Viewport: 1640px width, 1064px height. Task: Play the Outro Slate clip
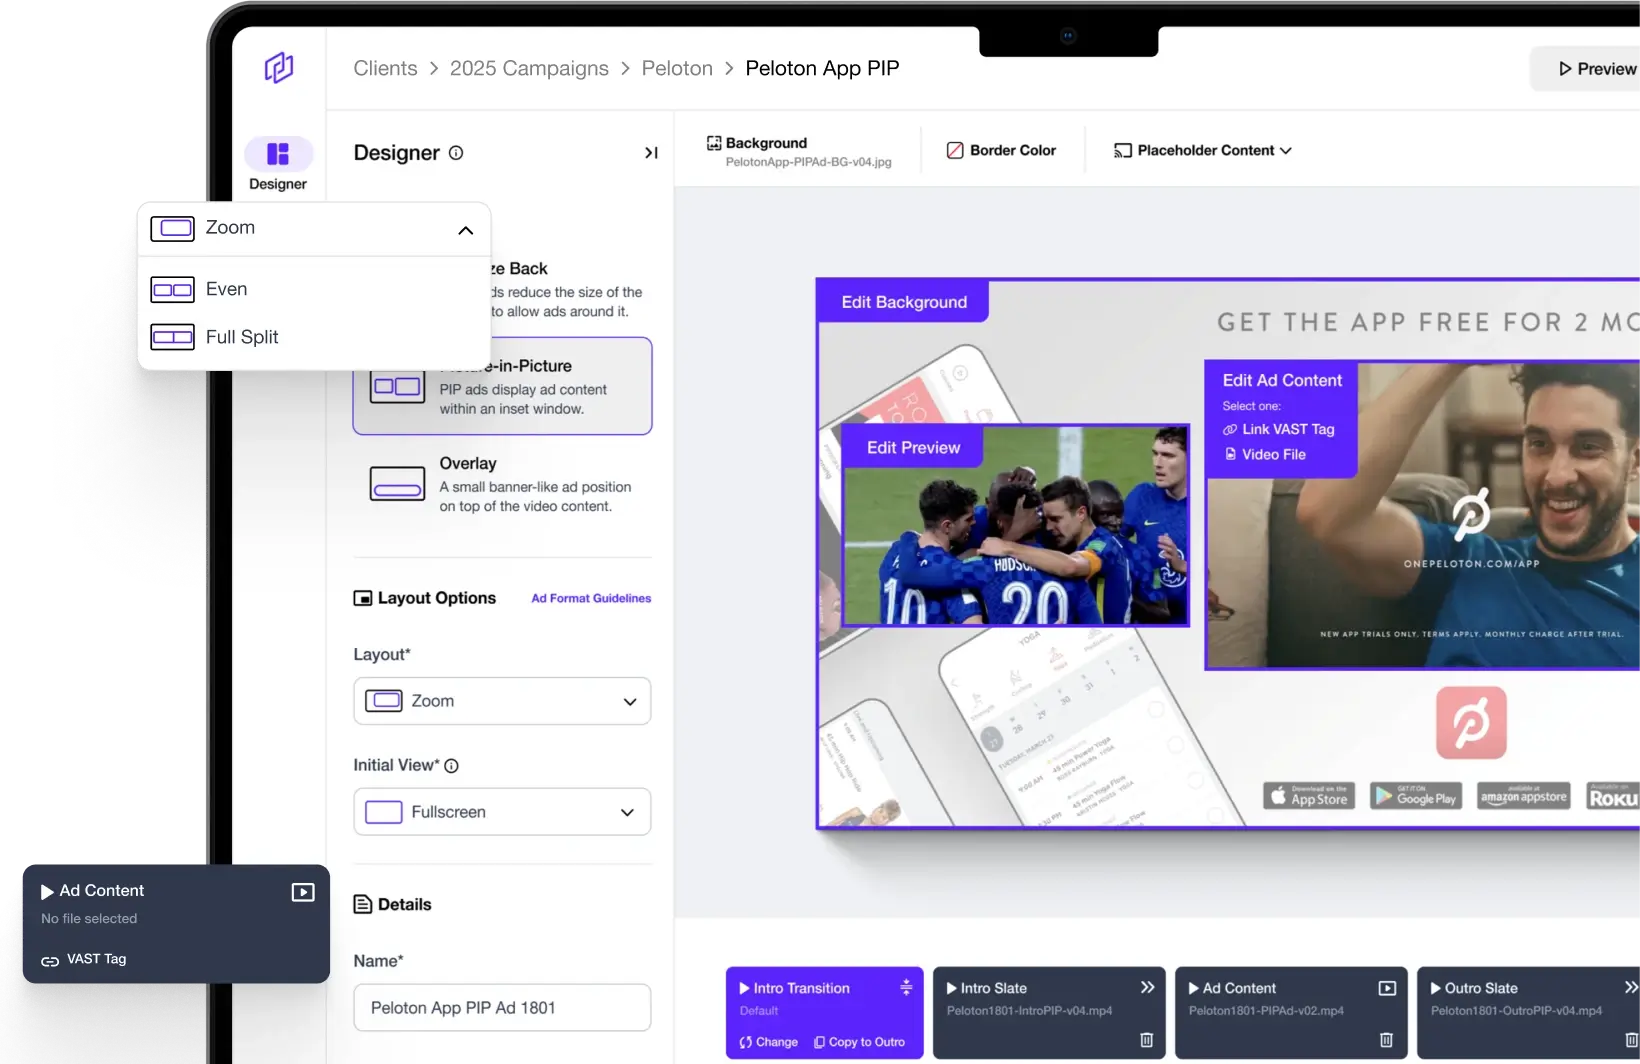(1436, 988)
